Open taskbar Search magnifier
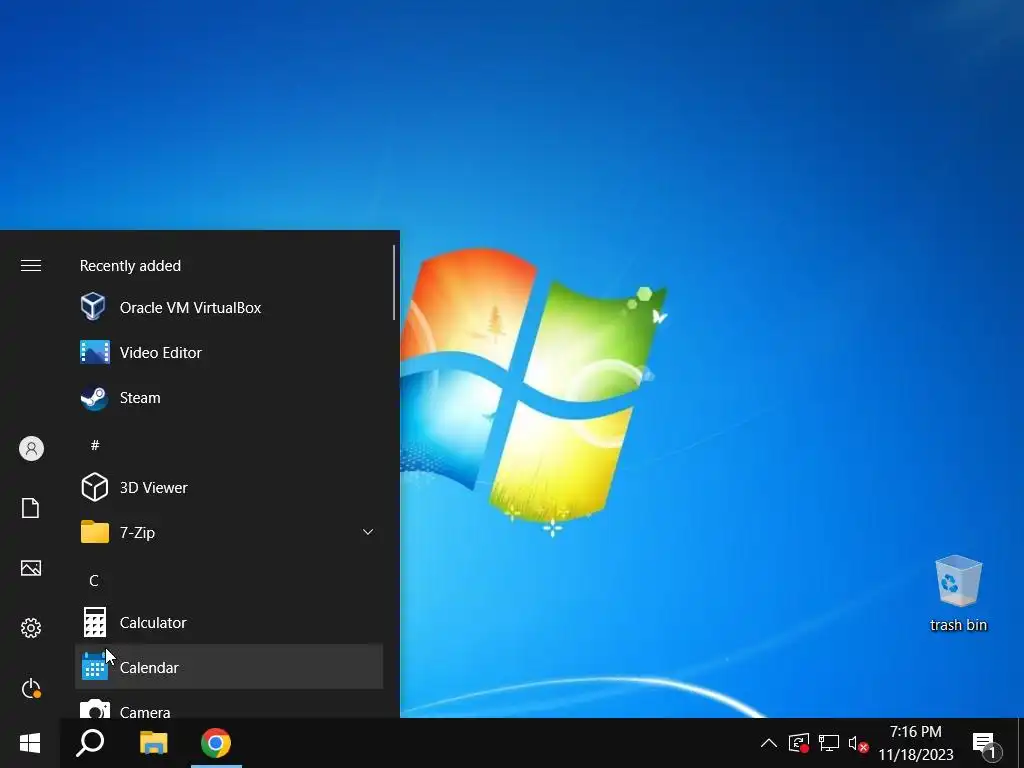The height and width of the screenshot is (768, 1024). click(90, 743)
